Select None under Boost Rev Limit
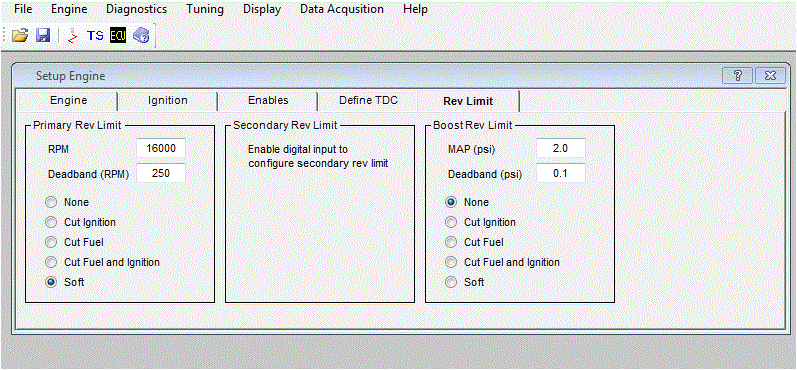The width and height of the screenshot is (797, 370). pos(451,202)
